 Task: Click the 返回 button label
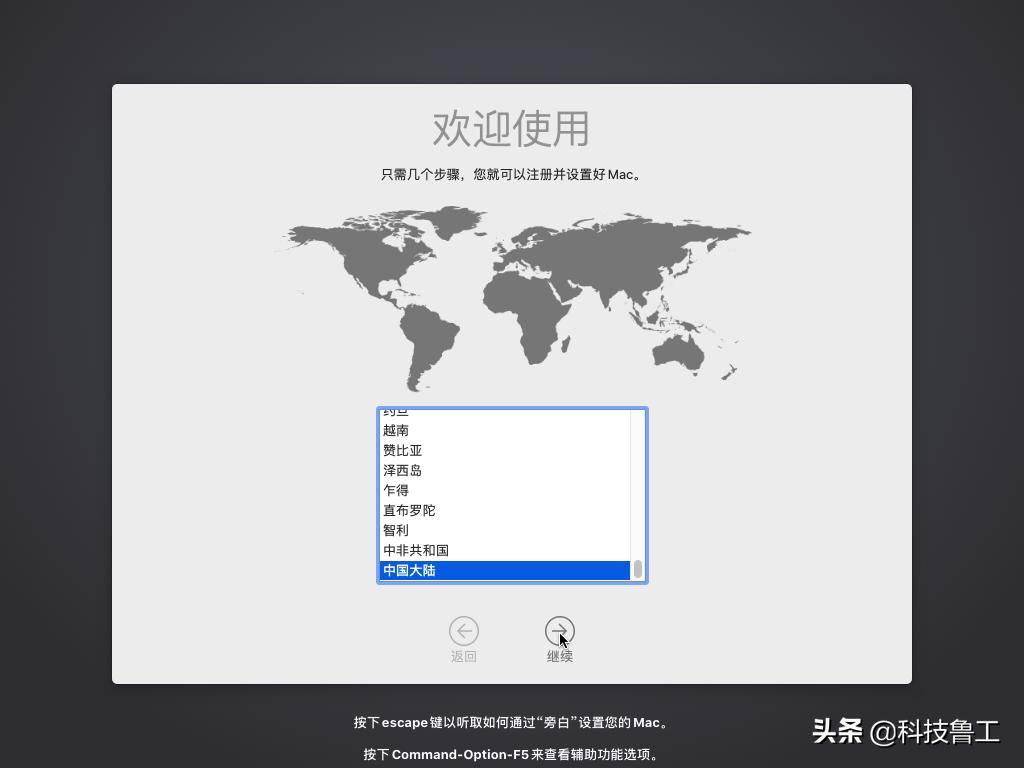464,656
